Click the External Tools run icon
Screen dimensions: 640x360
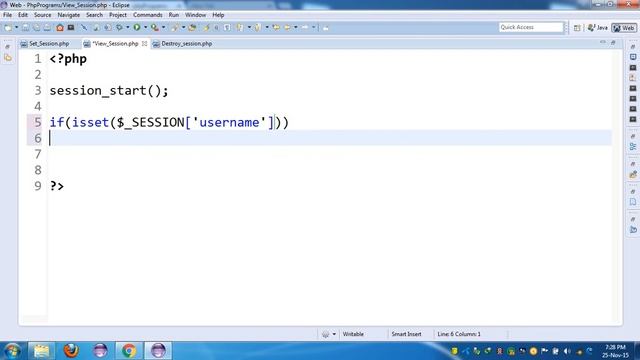tap(155, 28)
